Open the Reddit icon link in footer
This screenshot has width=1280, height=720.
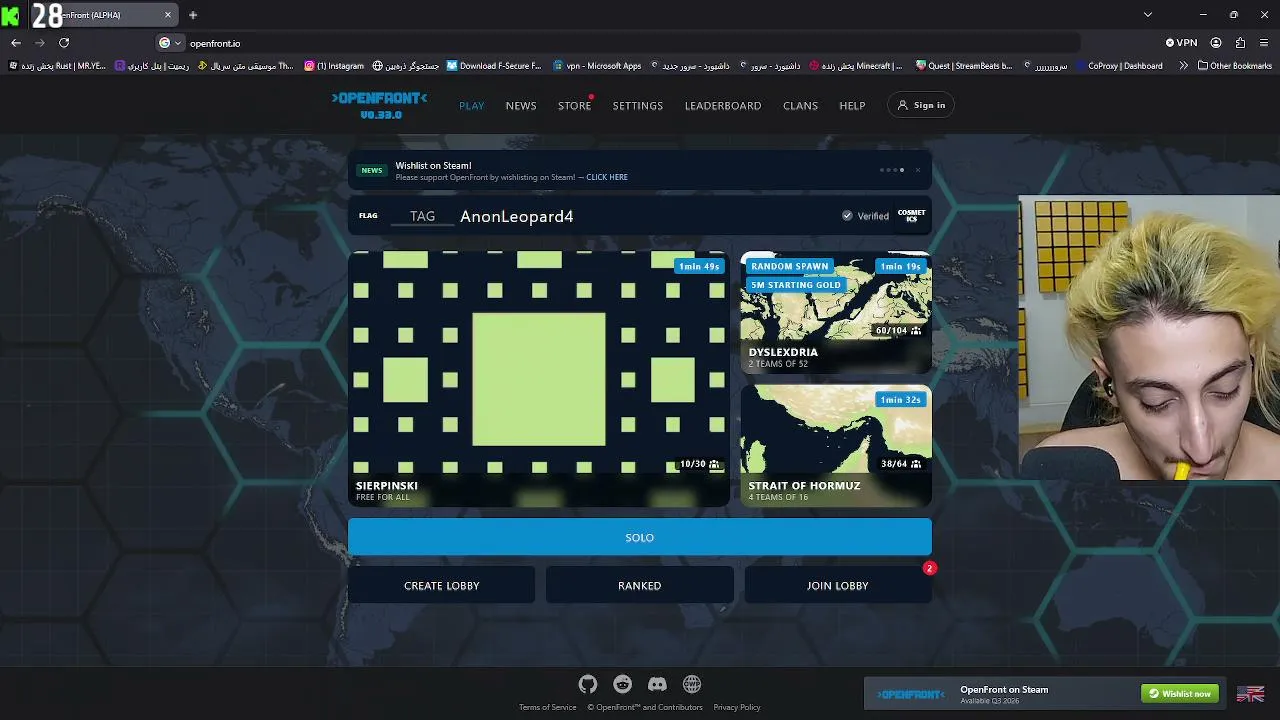[623, 684]
